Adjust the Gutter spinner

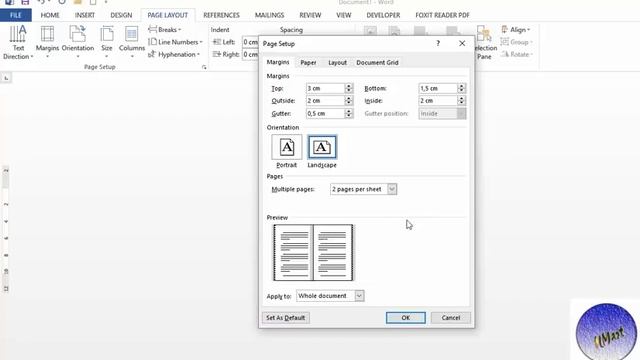click(x=349, y=113)
